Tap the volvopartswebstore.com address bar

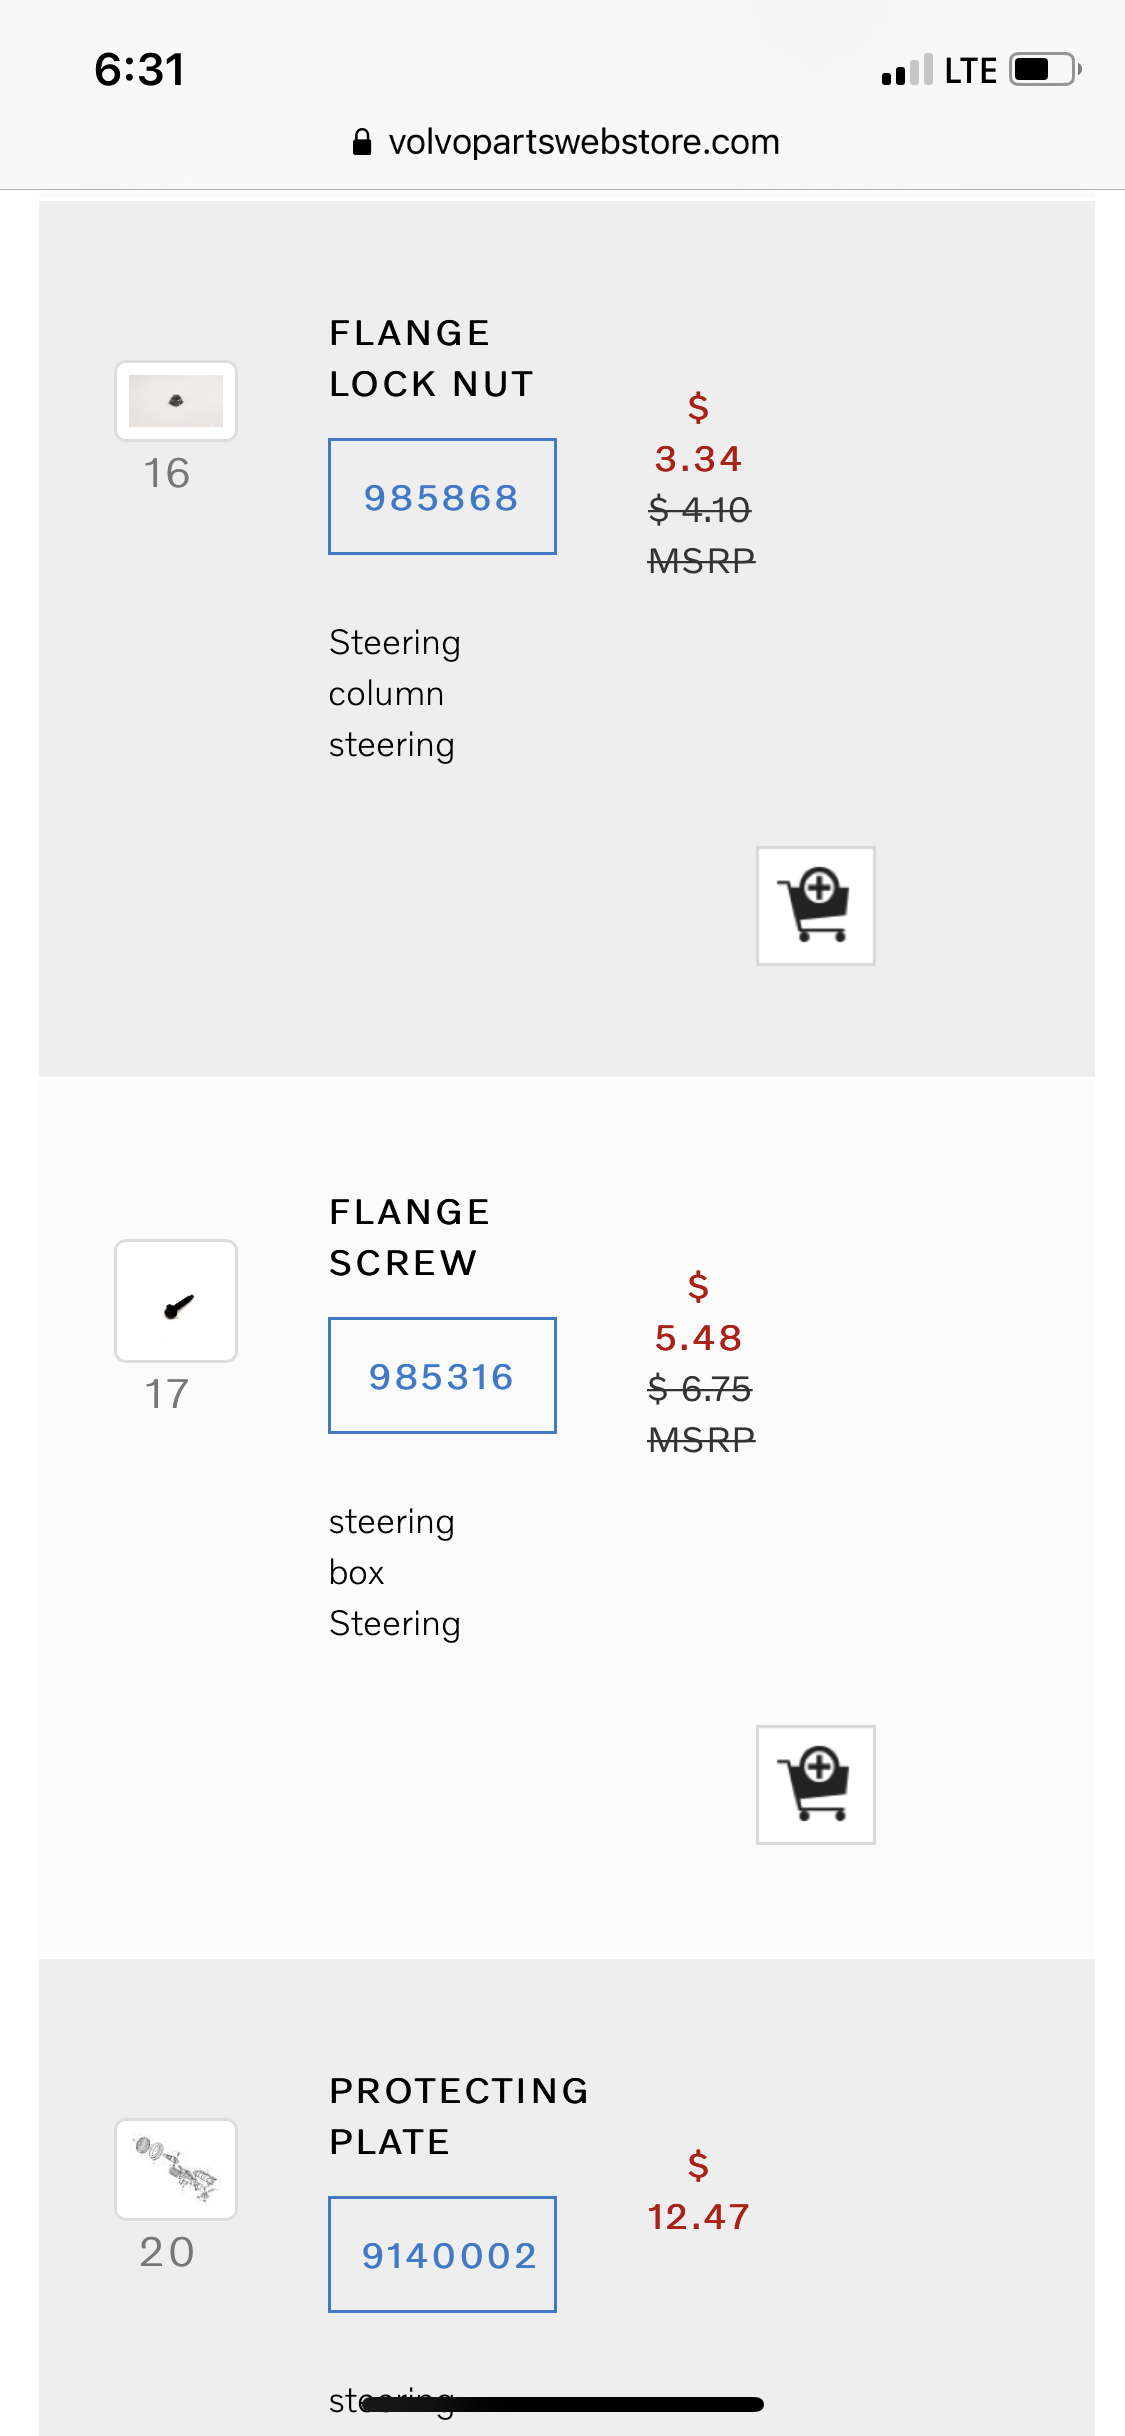[x=583, y=142]
